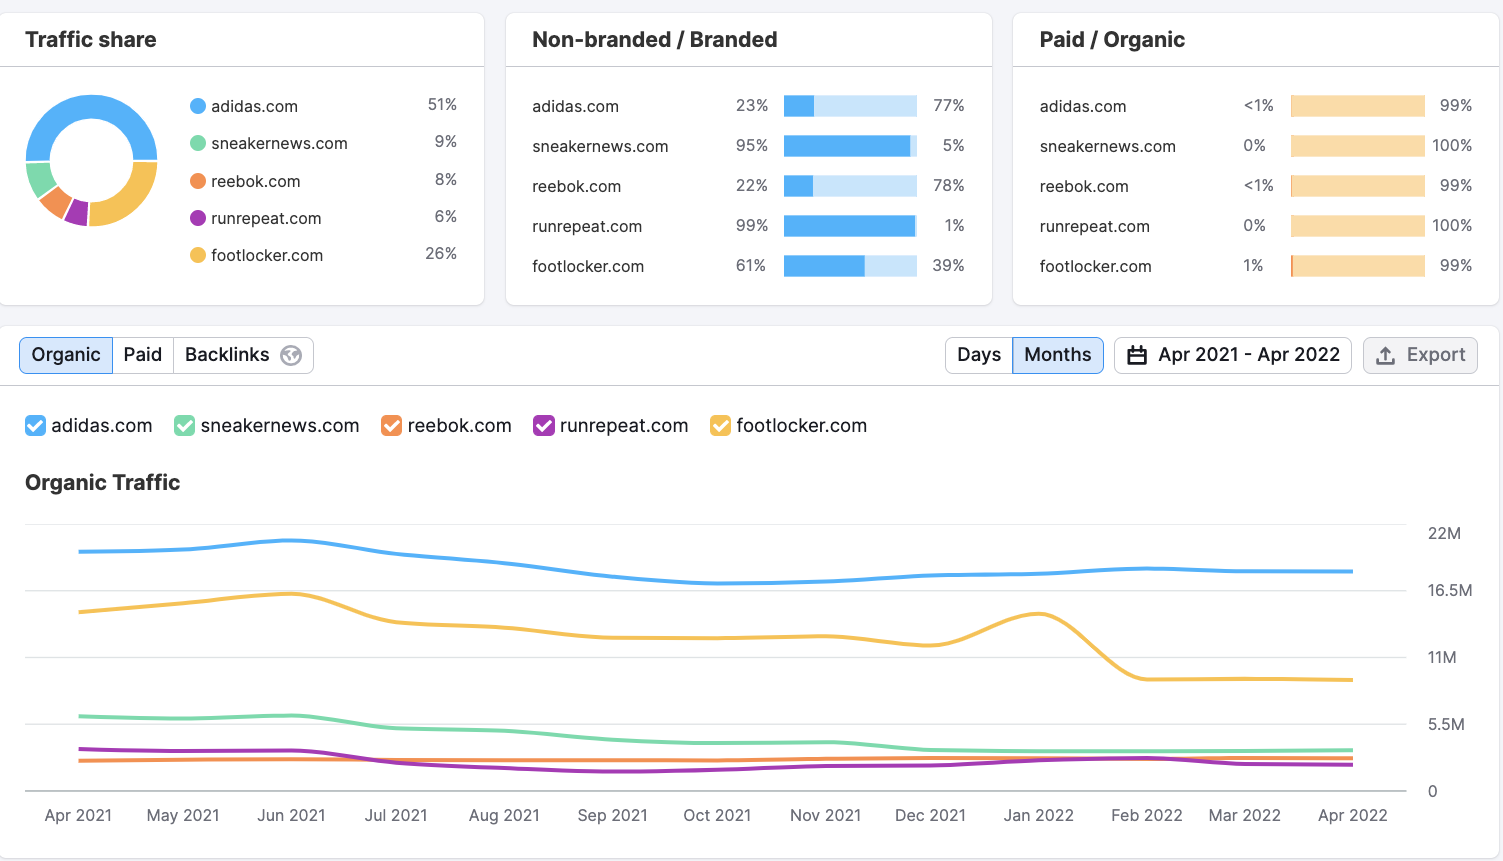Click adidas.com blue legend dot in Traffic share
1503x861 pixels.
[198, 106]
